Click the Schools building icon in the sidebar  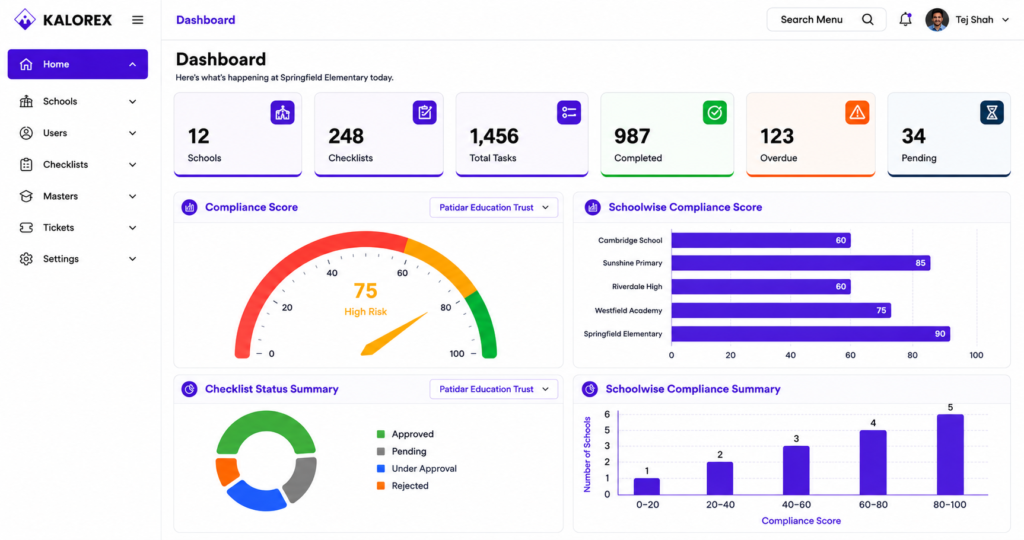26,101
